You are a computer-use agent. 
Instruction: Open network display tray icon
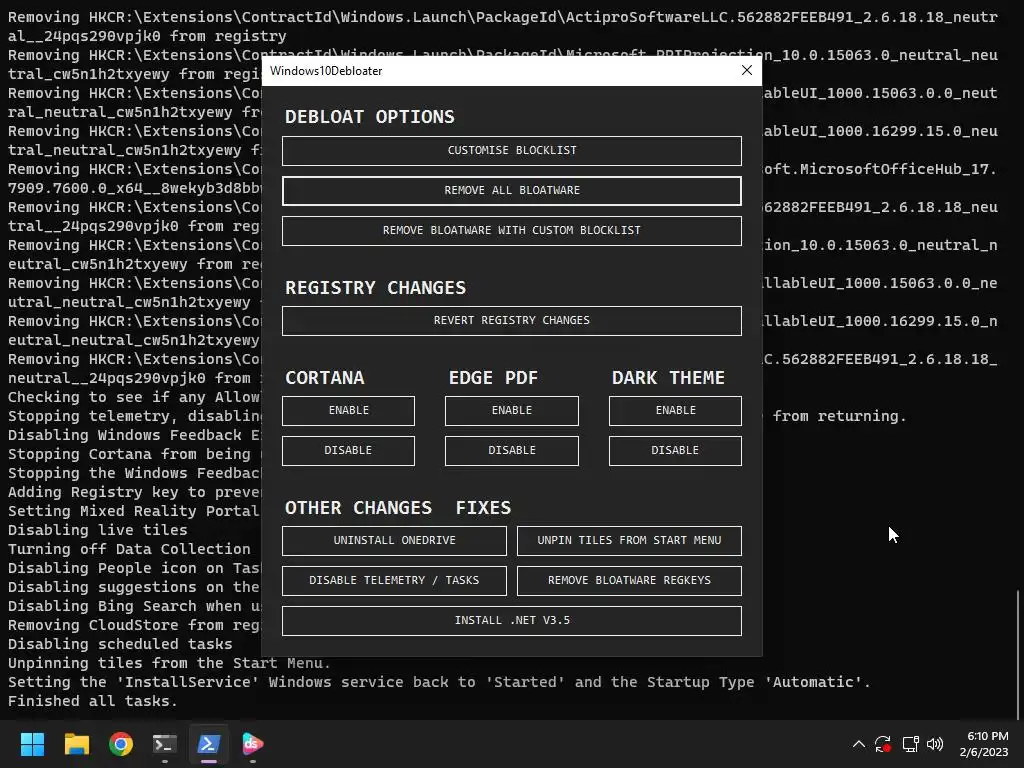coord(910,744)
